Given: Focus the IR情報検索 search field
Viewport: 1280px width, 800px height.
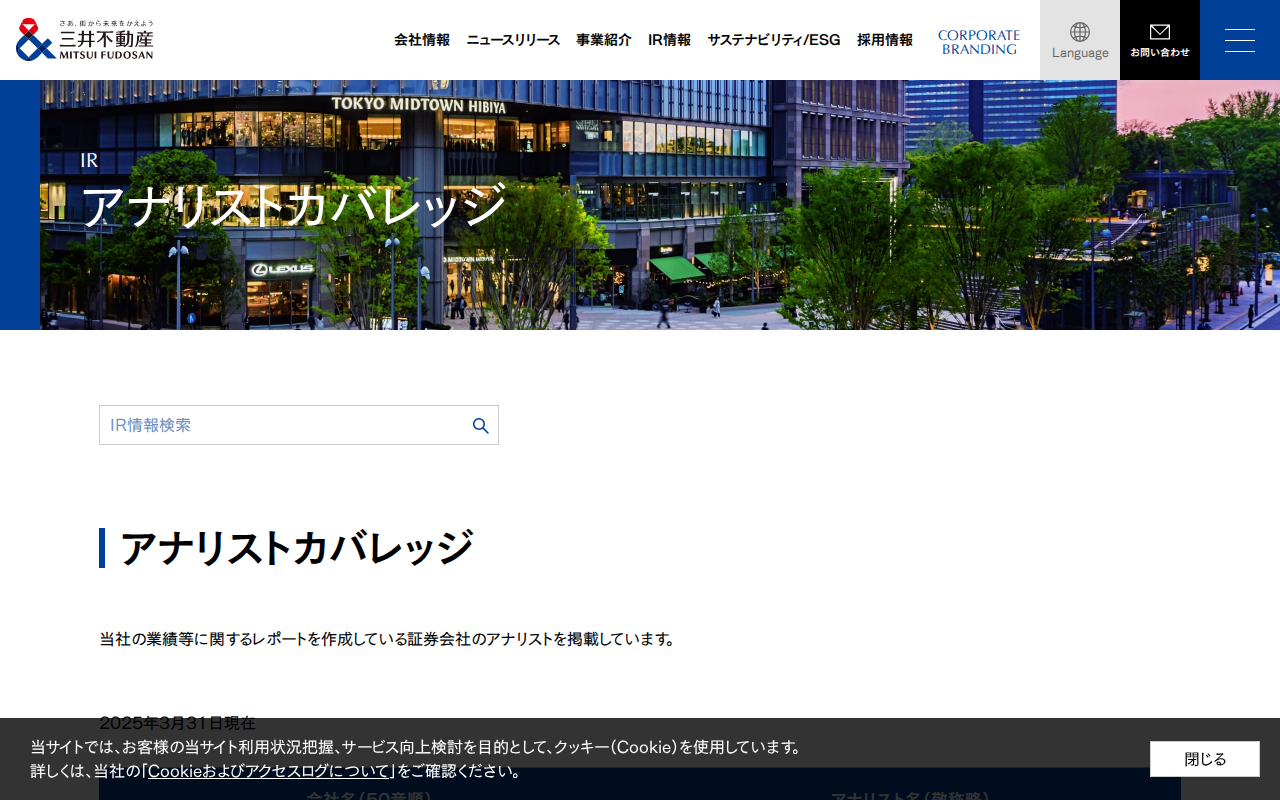Looking at the screenshot, I should click(x=299, y=425).
